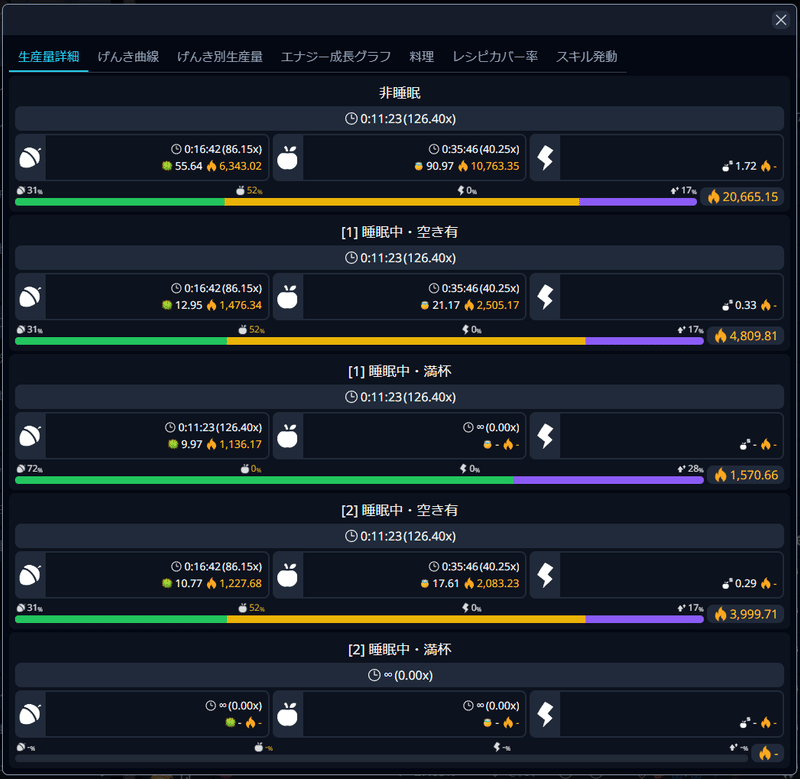Click berry icon in [2] 睡眠中・満杯 section

[30, 714]
